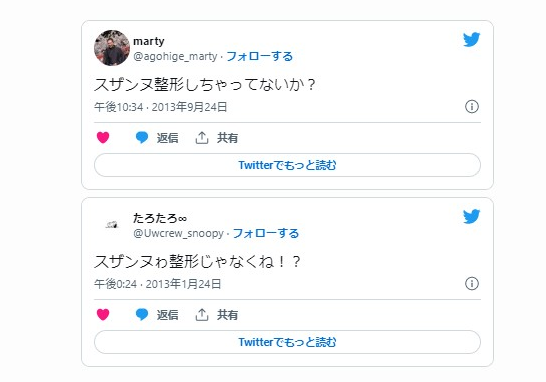Click the Twitter bird icon on たろたろ's tweet
The width and height of the screenshot is (546, 382).
[x=471, y=216]
